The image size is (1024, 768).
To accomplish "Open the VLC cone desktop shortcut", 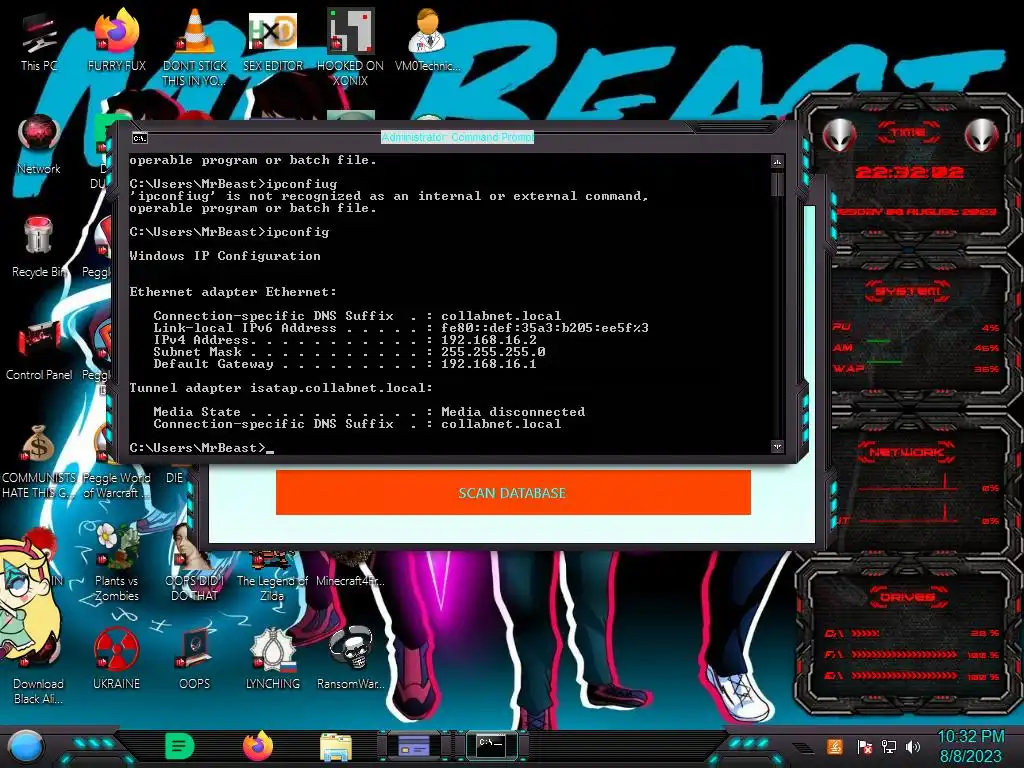I will (195, 46).
